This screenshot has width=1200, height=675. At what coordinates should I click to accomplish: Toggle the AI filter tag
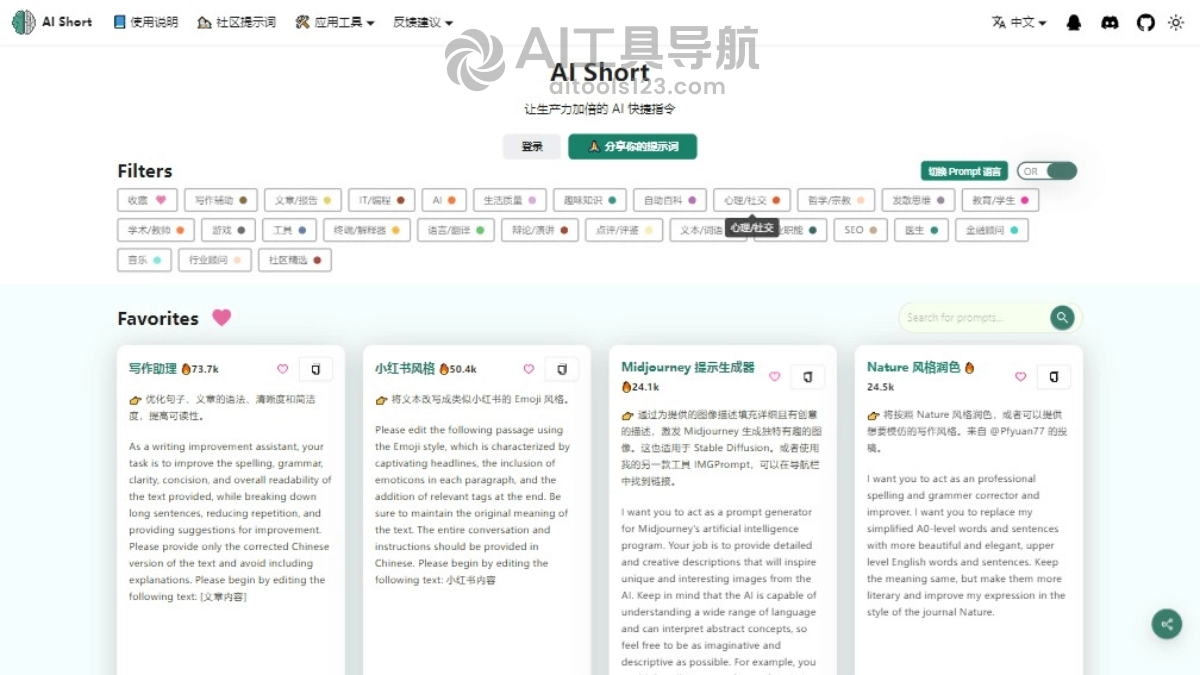click(x=444, y=200)
